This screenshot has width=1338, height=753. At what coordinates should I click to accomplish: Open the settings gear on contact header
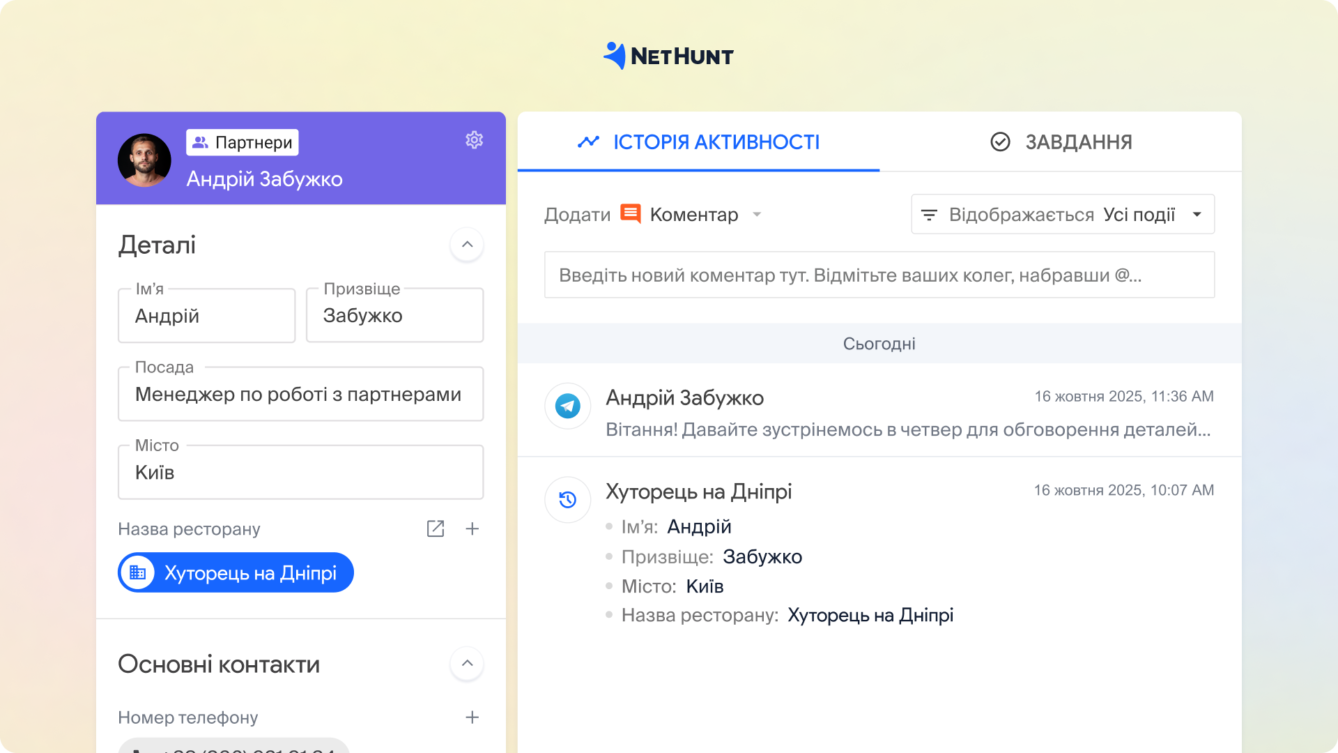(x=474, y=140)
